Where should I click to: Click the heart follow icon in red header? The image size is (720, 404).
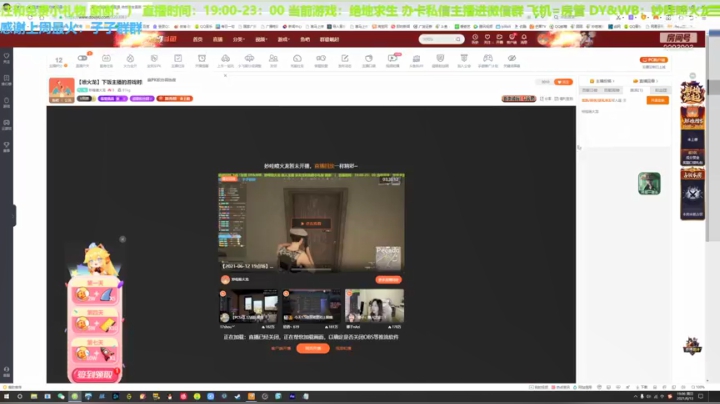pos(487,38)
